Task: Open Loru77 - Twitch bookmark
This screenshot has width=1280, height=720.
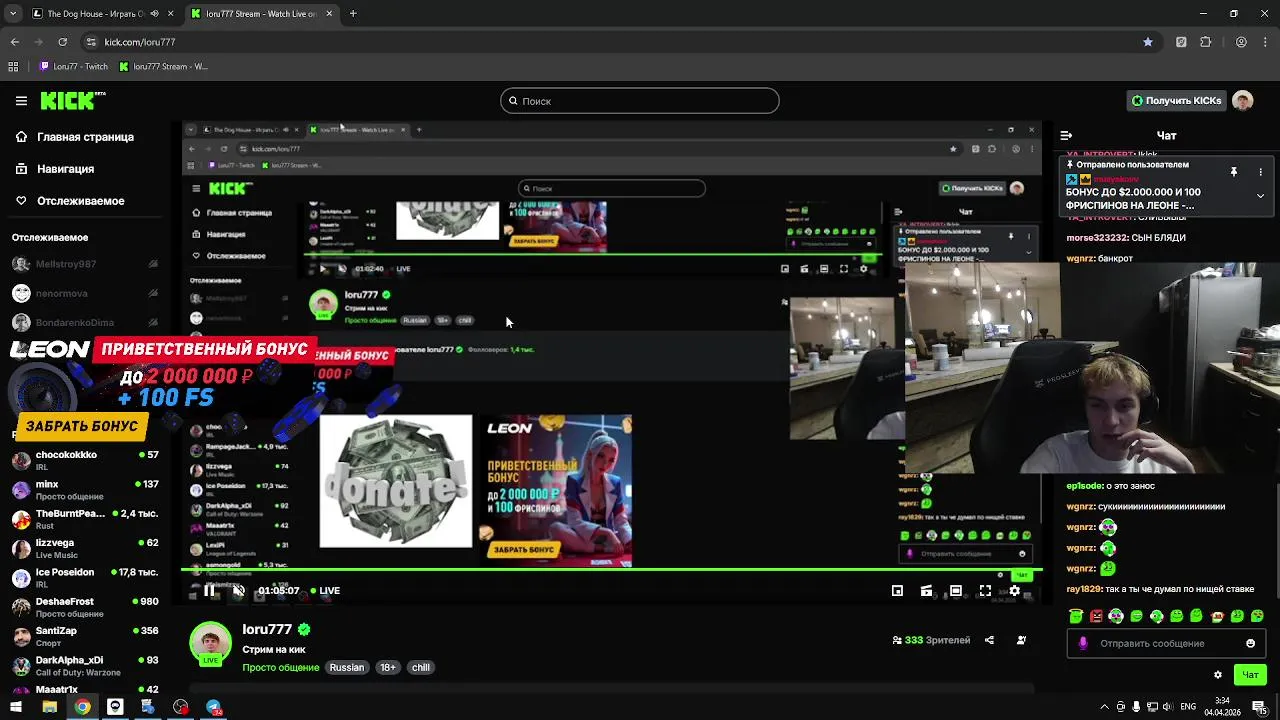Action: (73, 67)
